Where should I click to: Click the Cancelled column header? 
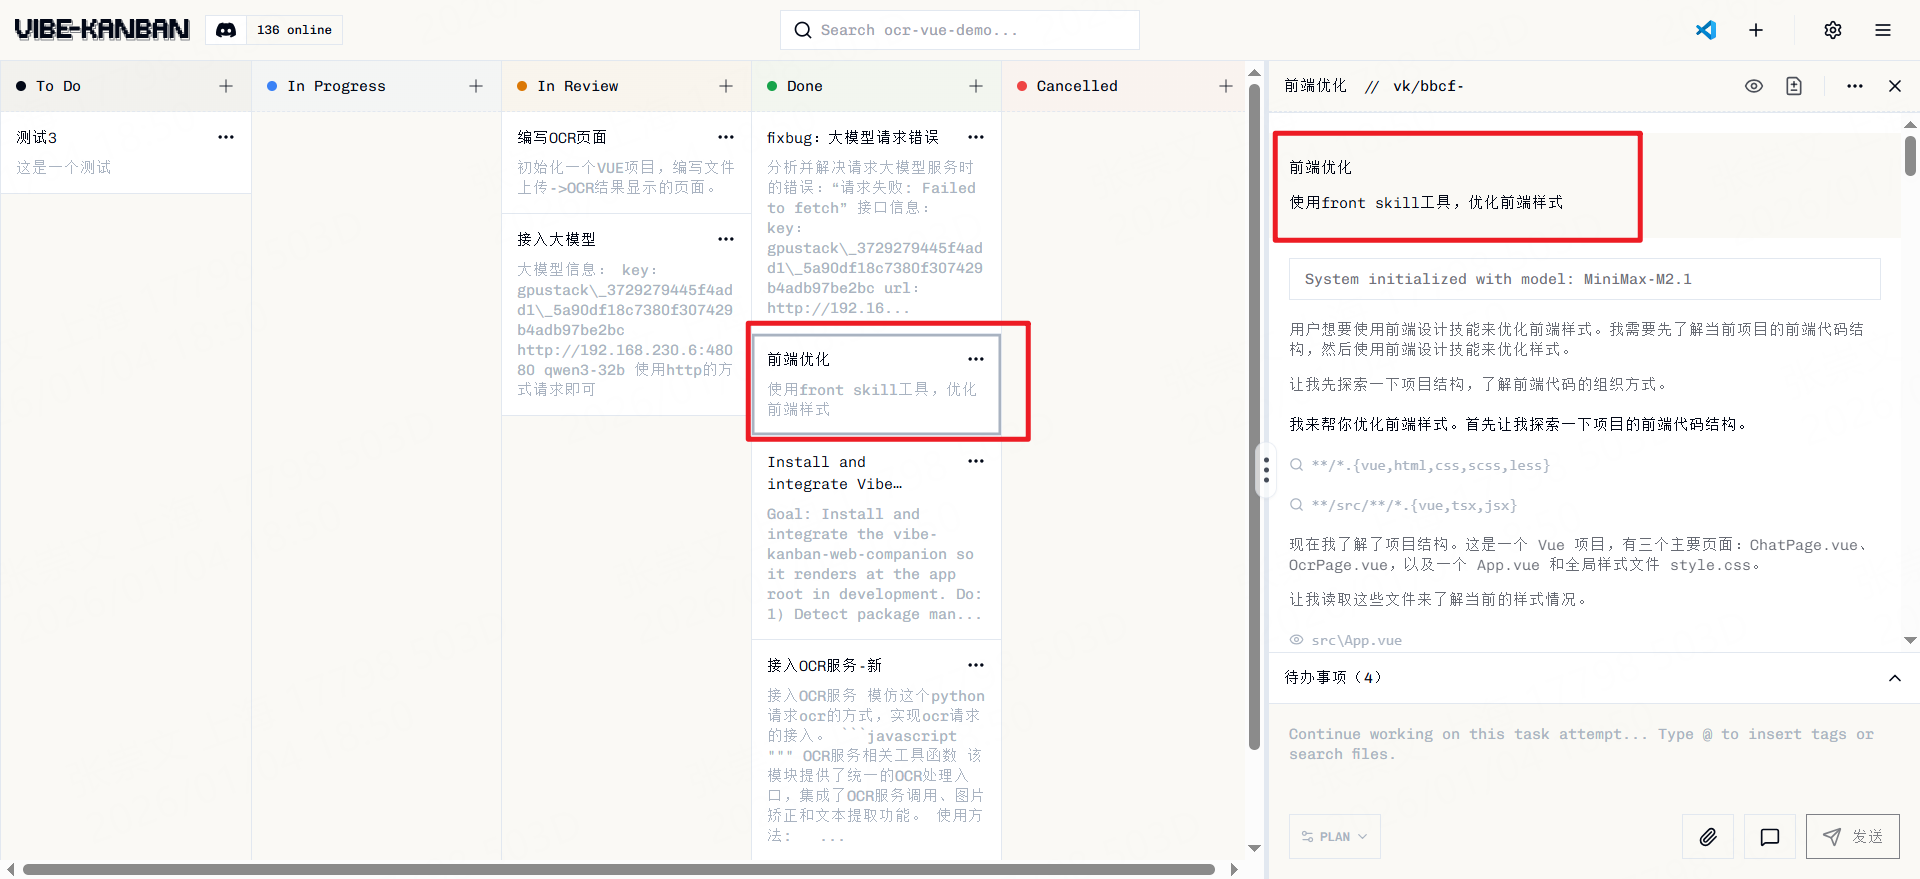[1126, 86]
